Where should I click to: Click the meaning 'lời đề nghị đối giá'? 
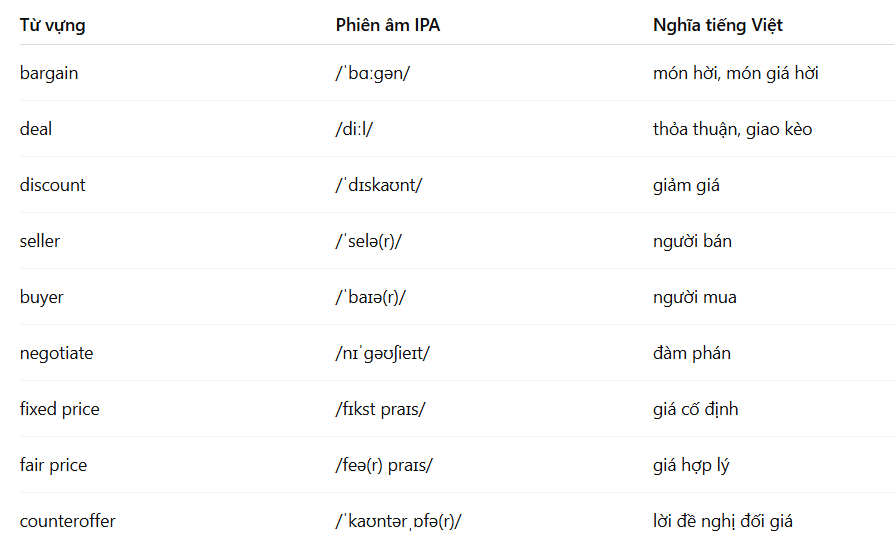[x=723, y=521]
